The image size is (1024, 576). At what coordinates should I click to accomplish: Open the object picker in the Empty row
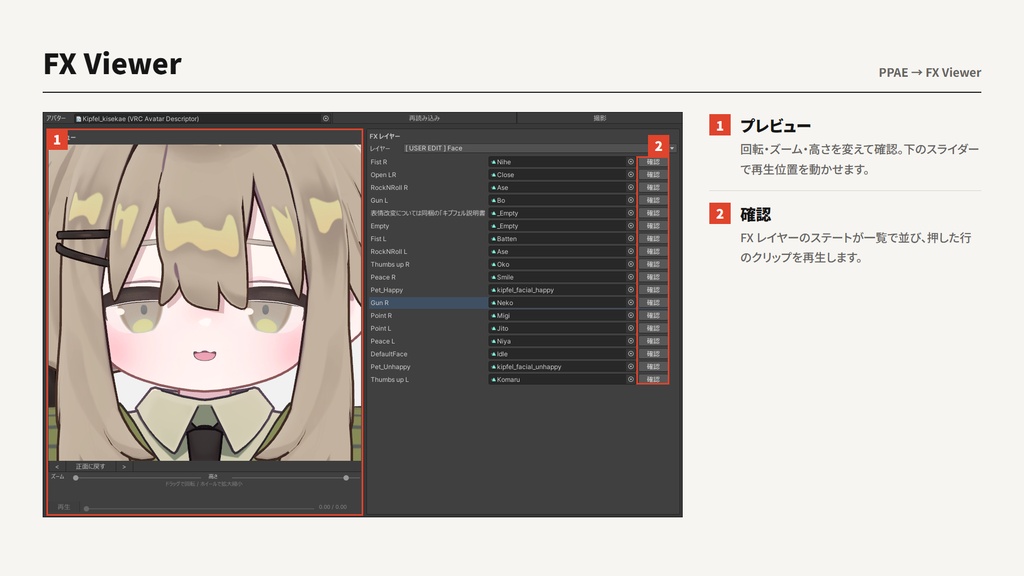click(631, 226)
